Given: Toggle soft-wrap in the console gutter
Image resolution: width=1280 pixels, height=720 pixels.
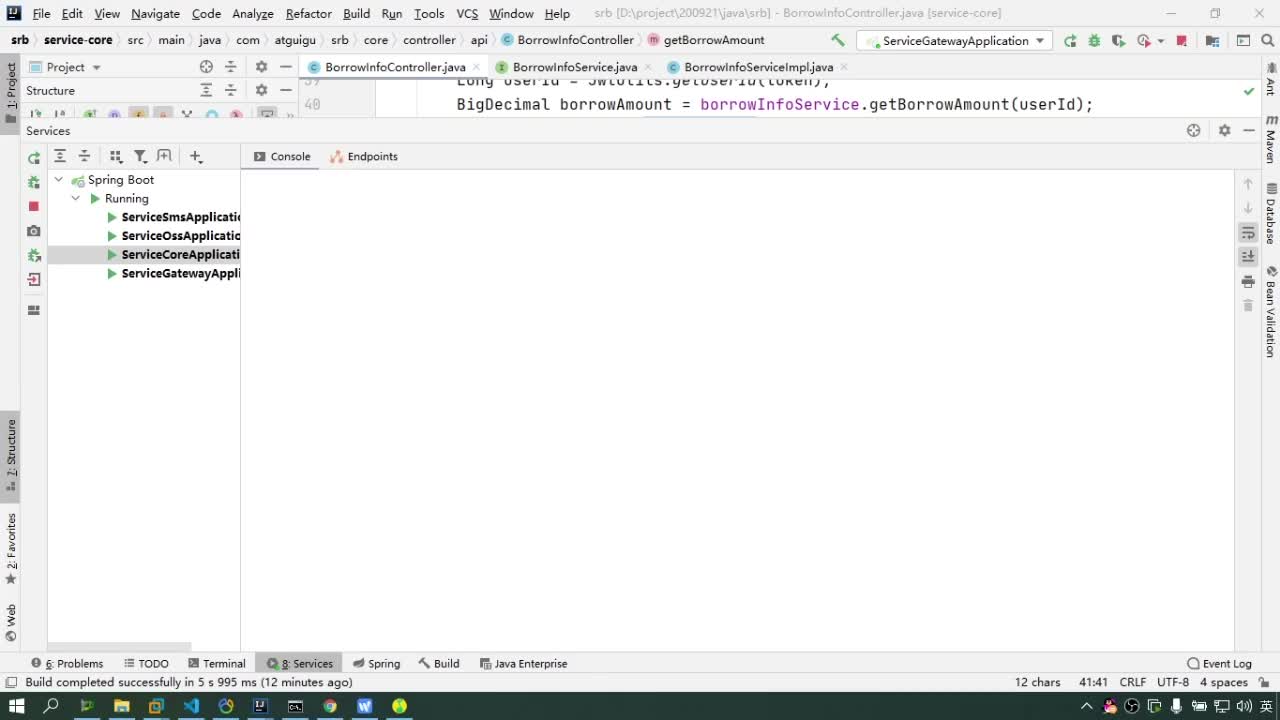Looking at the screenshot, I should 1248,233.
